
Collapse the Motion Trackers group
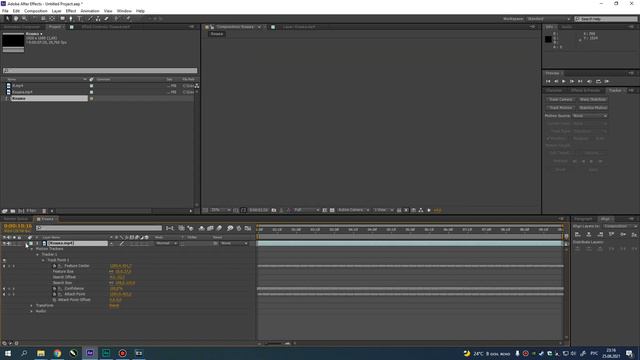pos(32,249)
